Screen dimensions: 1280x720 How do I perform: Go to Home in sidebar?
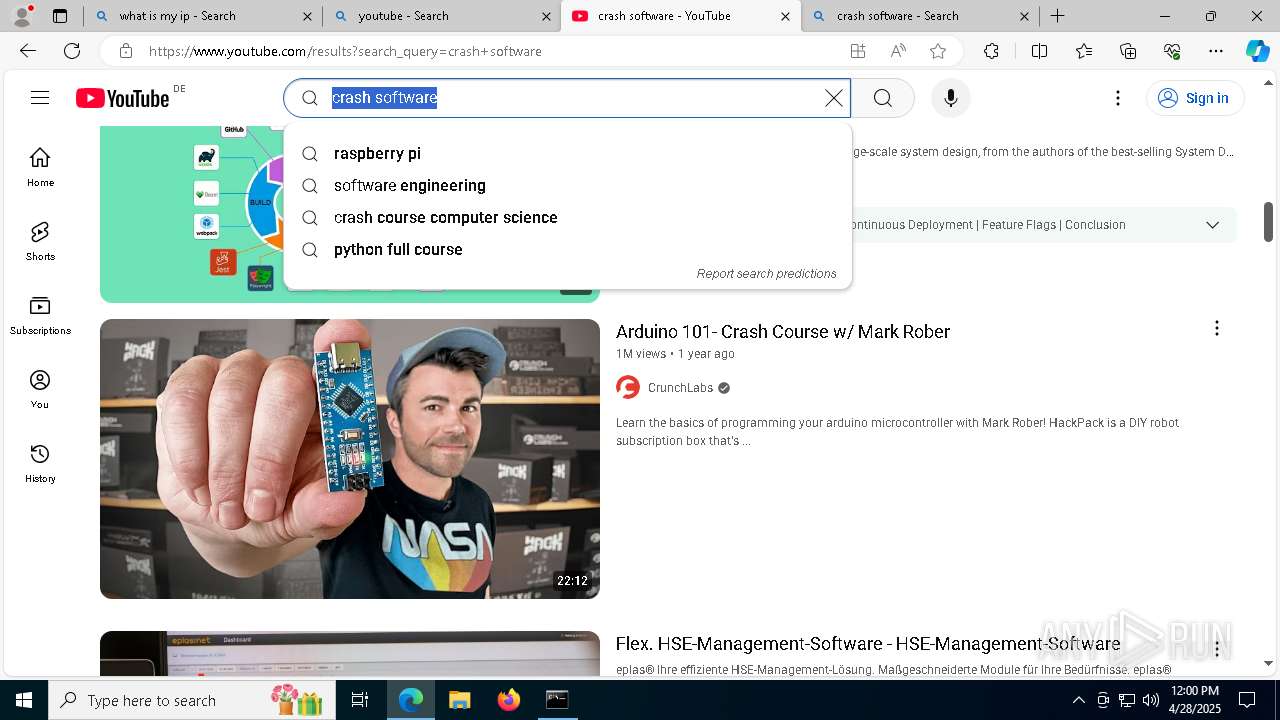(40, 167)
